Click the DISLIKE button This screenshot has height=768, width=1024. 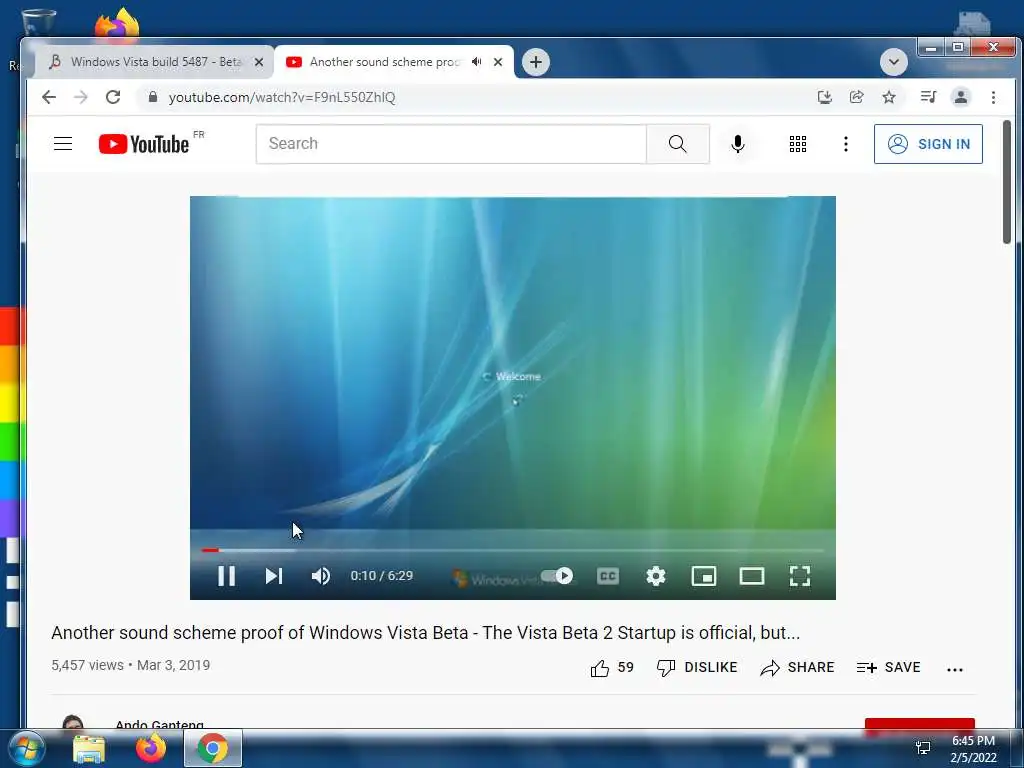697,667
